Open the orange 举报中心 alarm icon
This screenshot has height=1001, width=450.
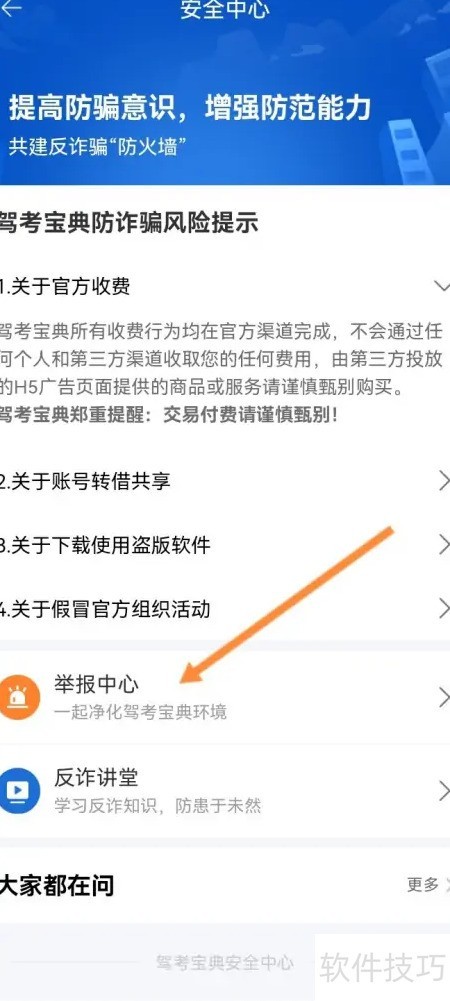19,698
